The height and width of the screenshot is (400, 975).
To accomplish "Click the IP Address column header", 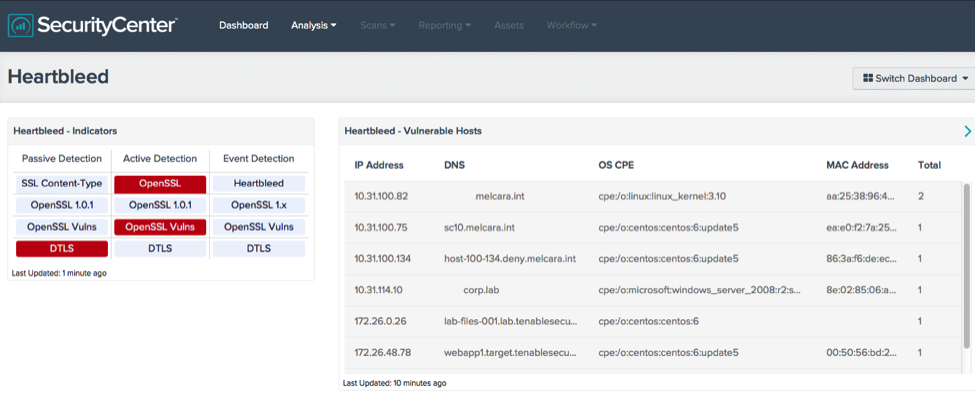I will [379, 165].
